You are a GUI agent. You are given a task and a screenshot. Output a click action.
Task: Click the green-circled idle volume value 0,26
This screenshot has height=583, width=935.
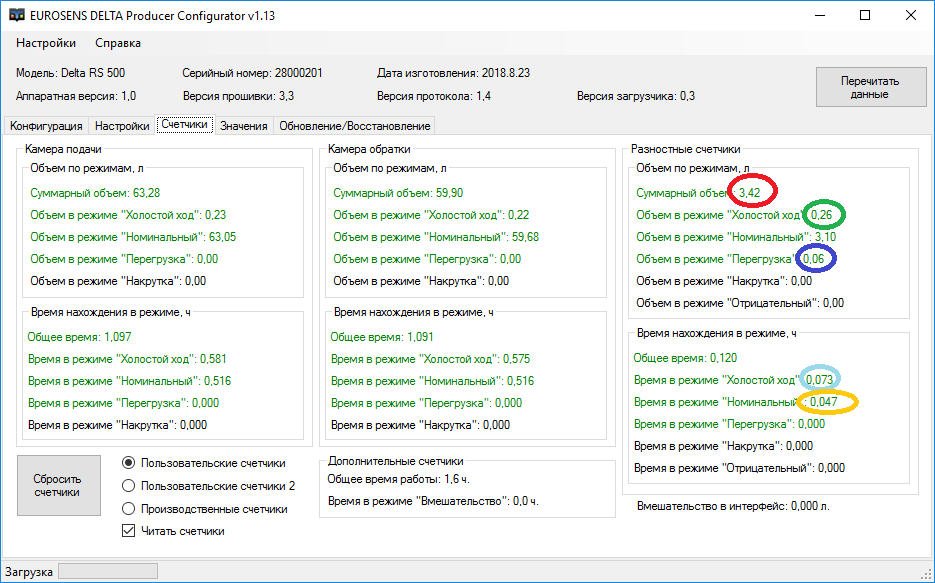coord(821,215)
